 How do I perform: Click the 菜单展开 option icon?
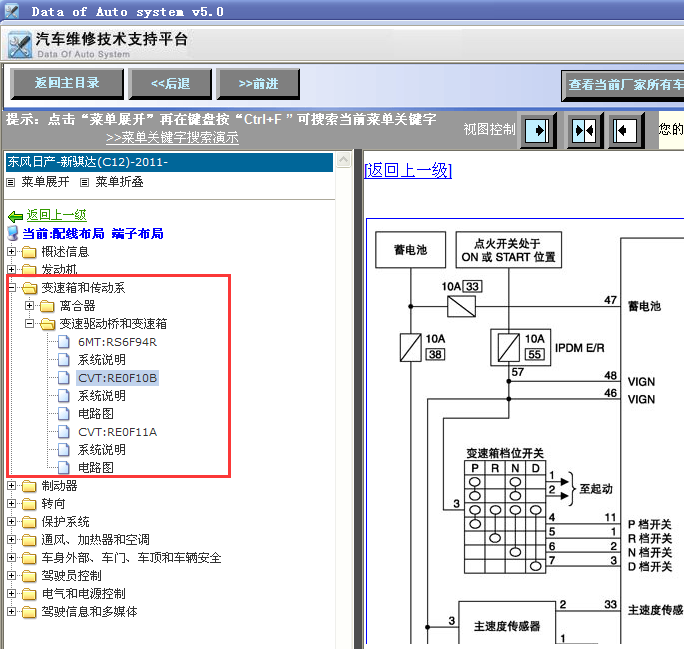point(11,182)
